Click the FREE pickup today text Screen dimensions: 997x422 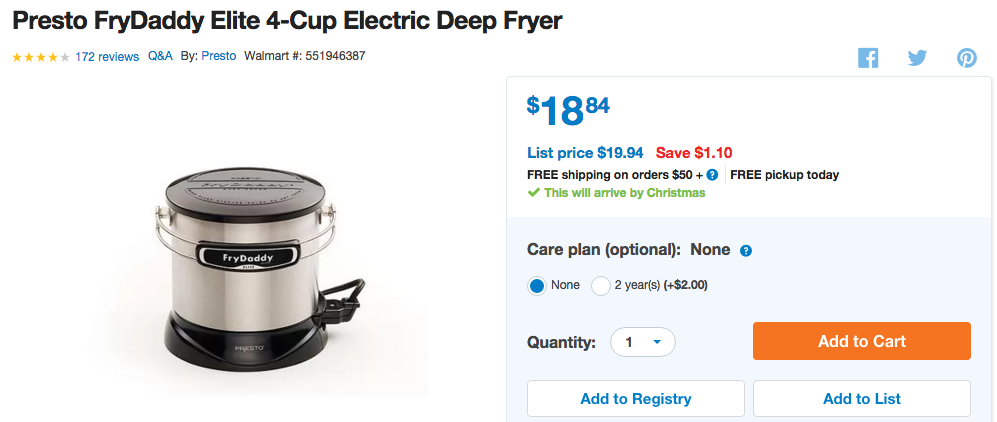click(x=785, y=175)
